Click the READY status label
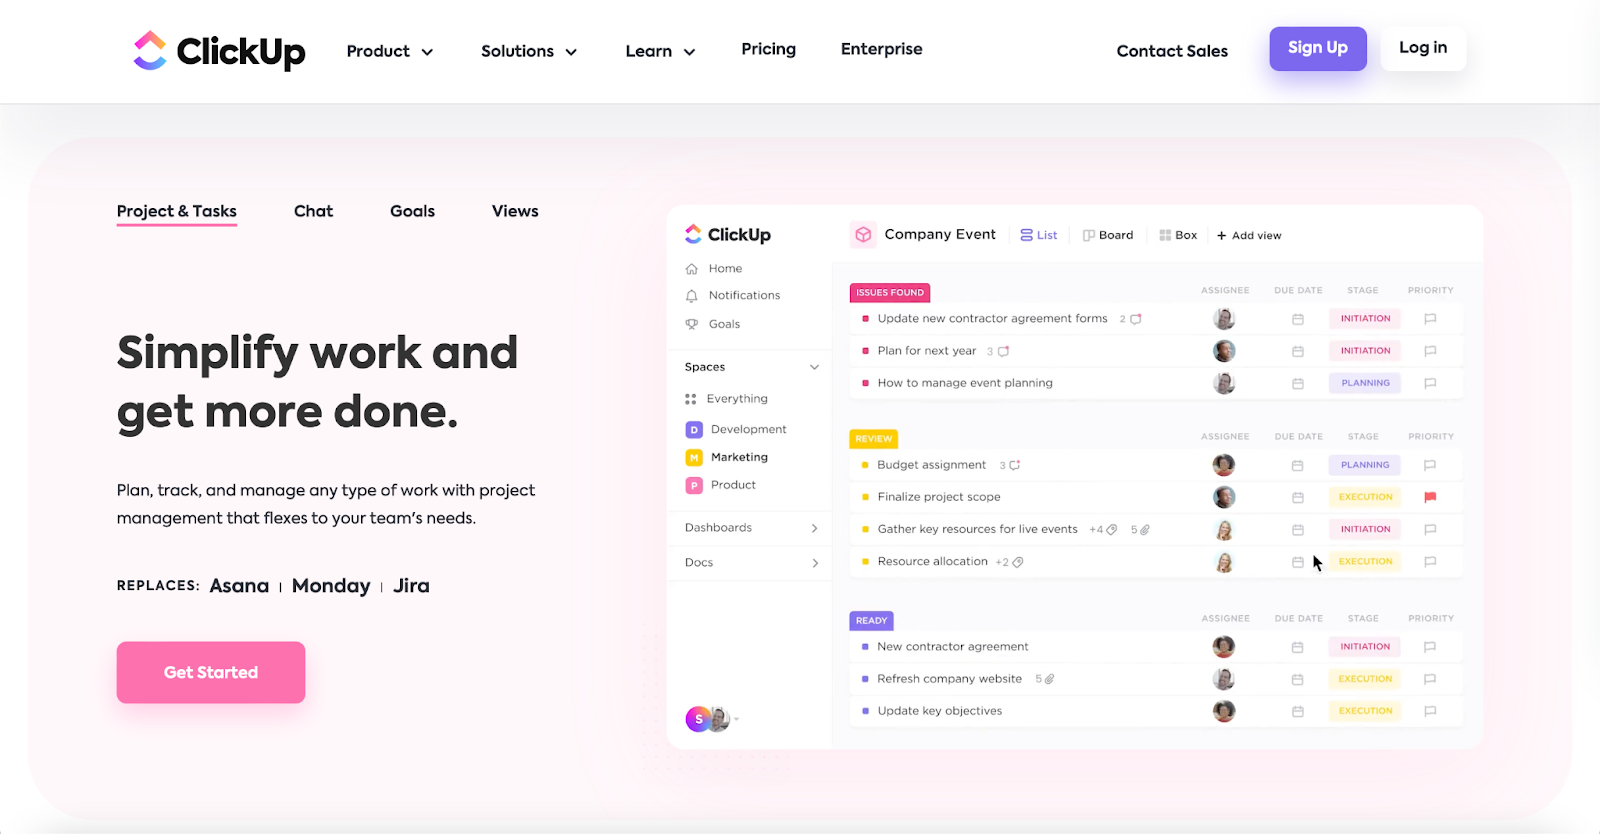The image size is (1600, 834). pyautogui.click(x=871, y=621)
